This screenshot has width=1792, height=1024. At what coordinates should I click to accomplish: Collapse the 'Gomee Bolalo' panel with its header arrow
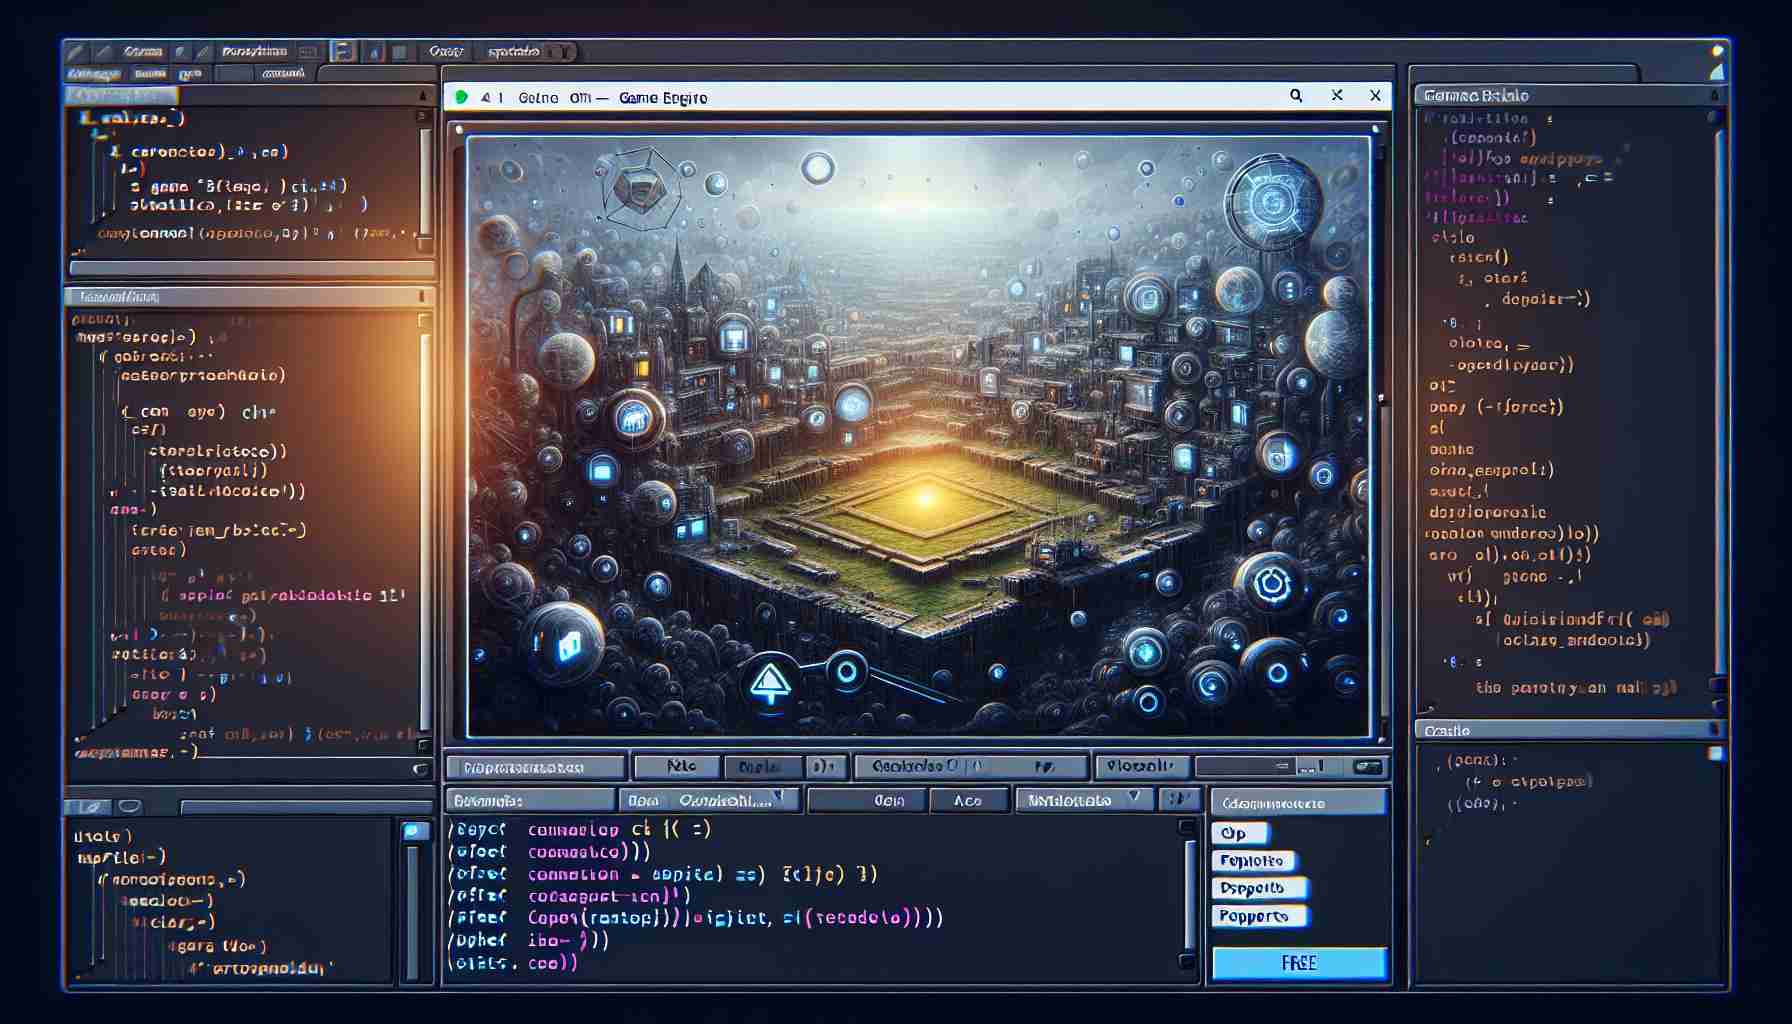pyautogui.click(x=1715, y=95)
